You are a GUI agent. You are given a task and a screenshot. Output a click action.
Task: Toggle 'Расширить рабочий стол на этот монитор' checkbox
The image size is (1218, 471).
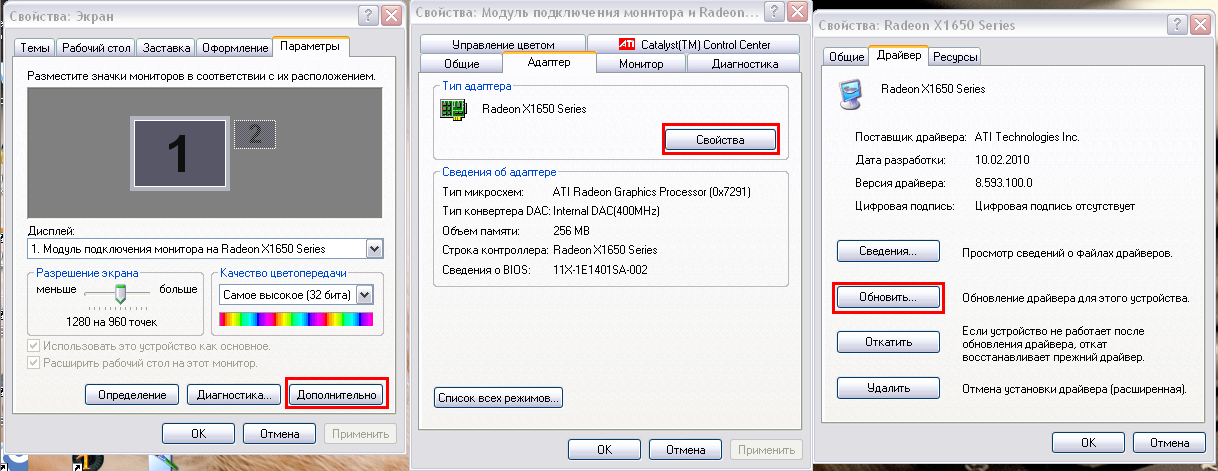[x=34, y=363]
